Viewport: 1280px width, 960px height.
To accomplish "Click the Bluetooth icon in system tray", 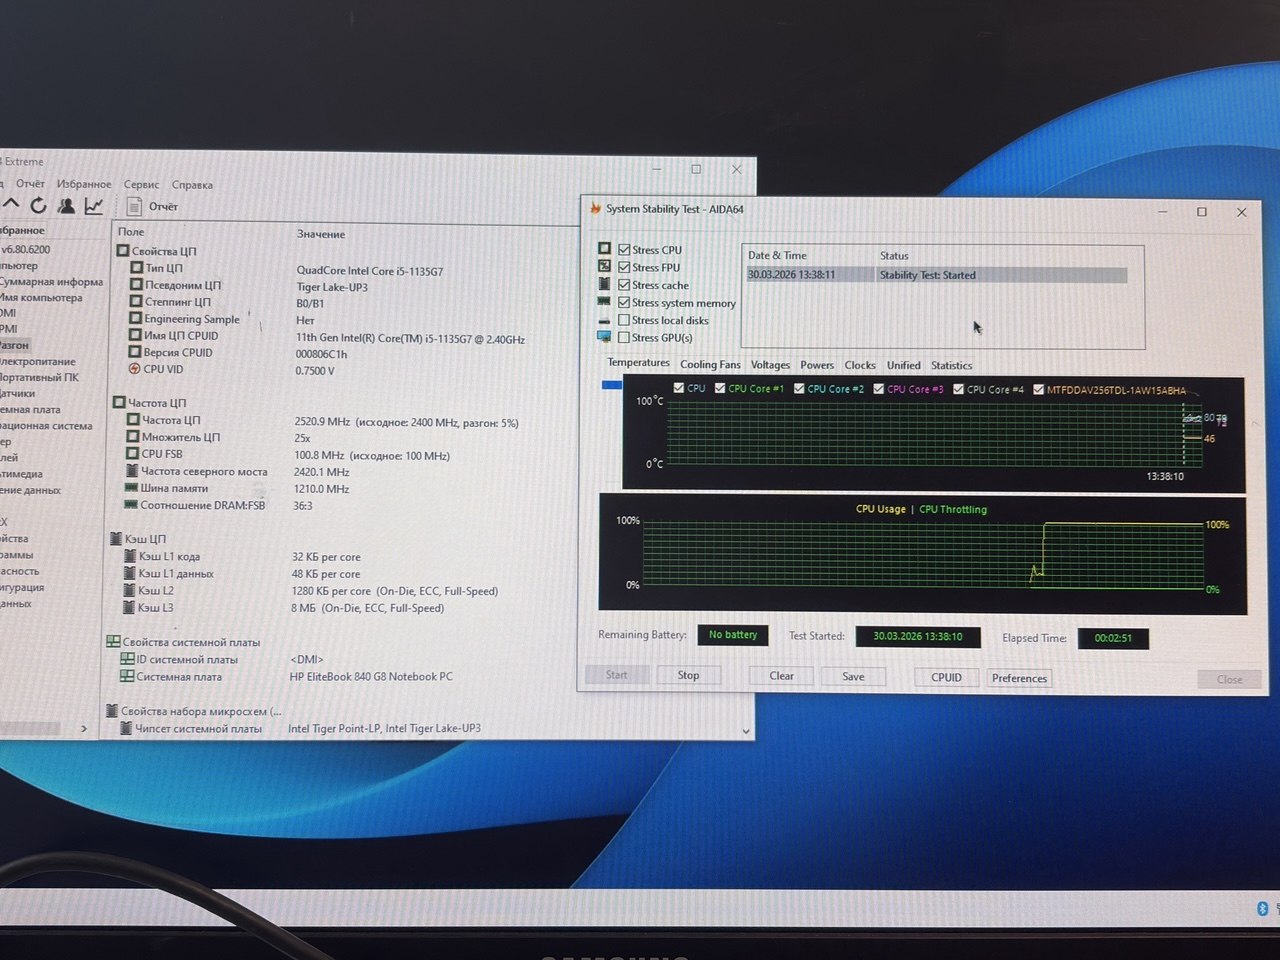I will [x=1262, y=908].
